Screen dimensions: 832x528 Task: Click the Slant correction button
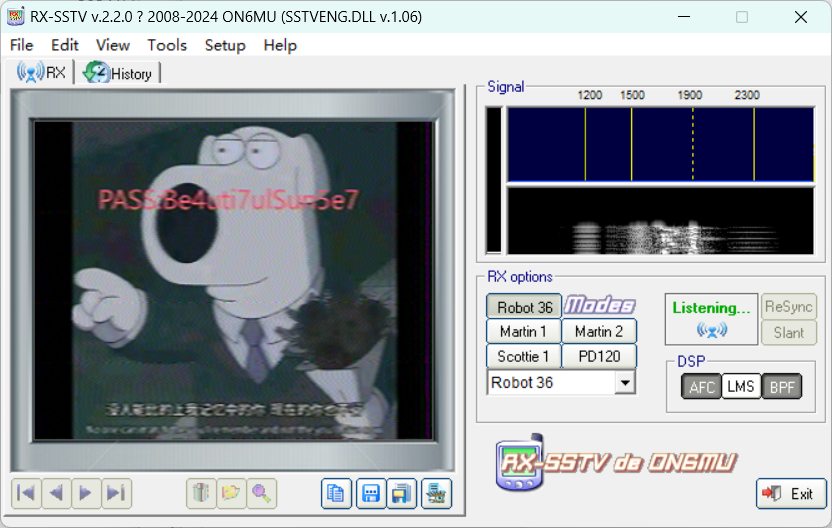coord(788,333)
